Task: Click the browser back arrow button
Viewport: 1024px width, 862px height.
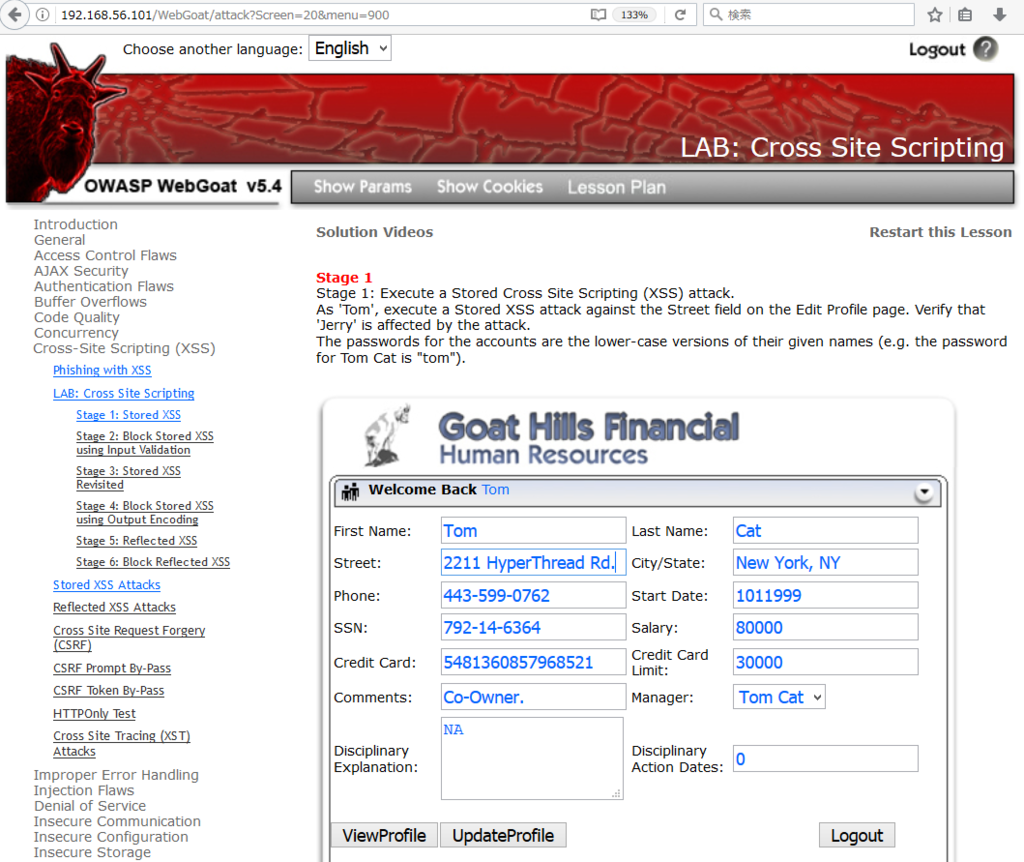Action: 14,14
